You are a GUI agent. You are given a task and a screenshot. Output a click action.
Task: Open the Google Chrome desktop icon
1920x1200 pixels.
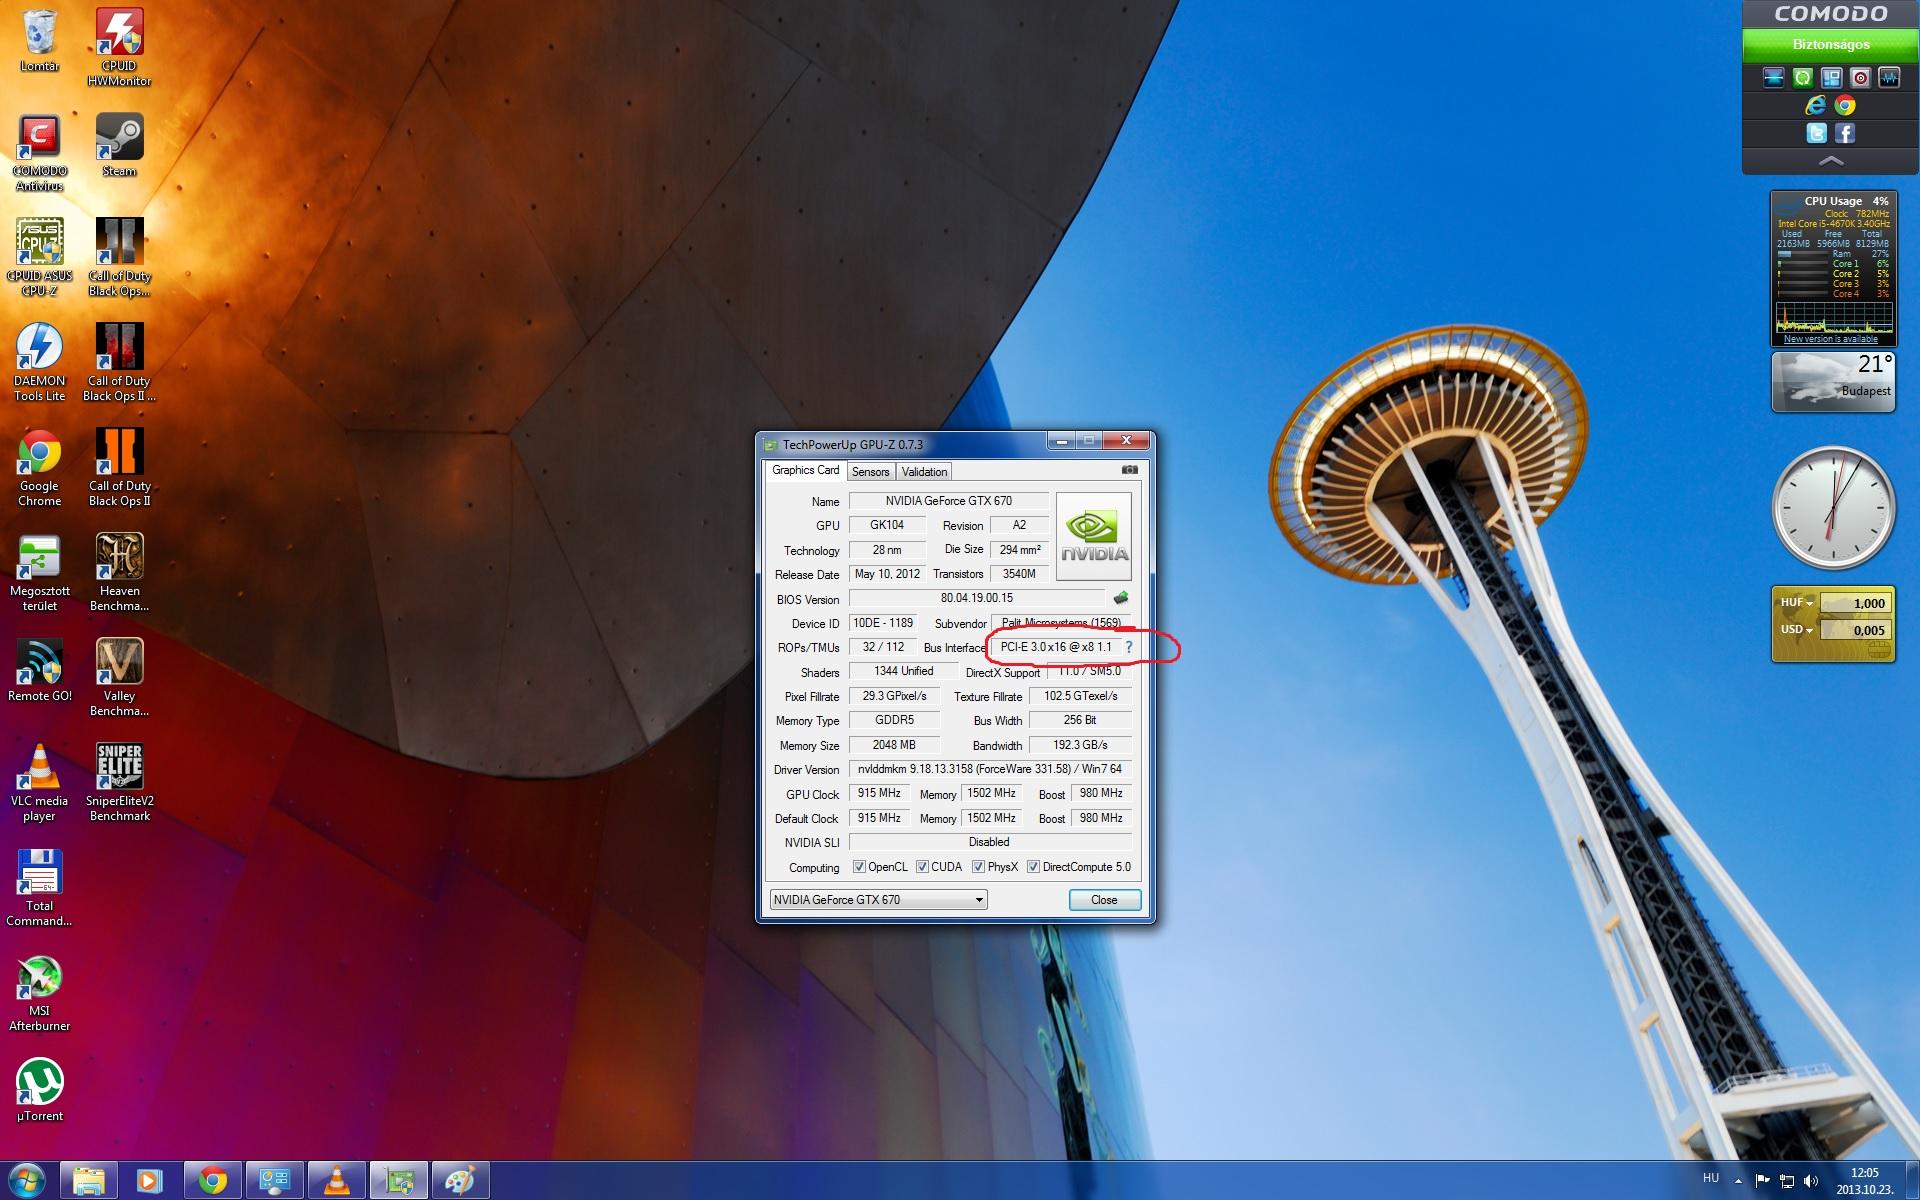[x=40, y=467]
